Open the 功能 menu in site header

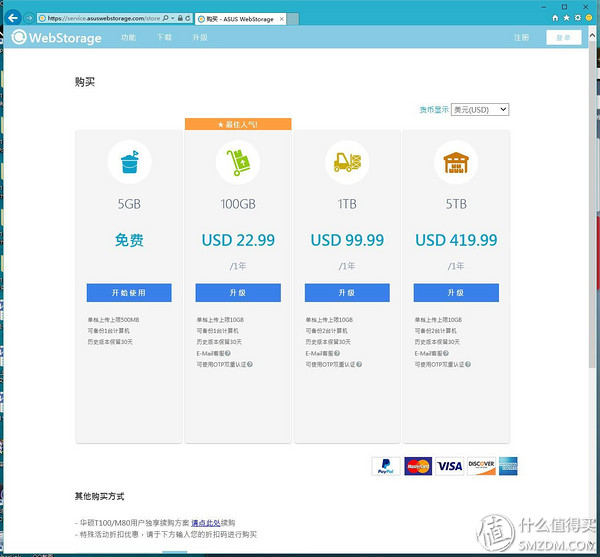click(x=128, y=37)
